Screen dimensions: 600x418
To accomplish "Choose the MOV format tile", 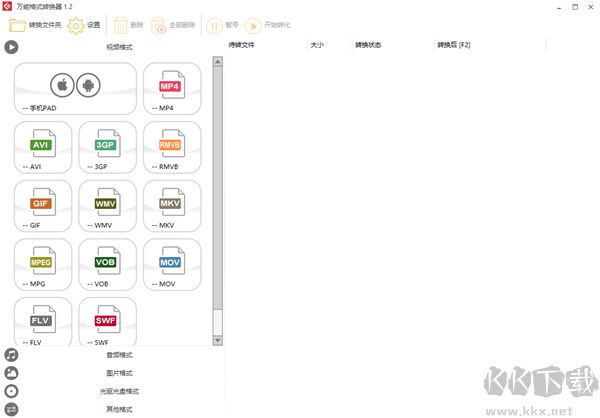I will tap(172, 265).
